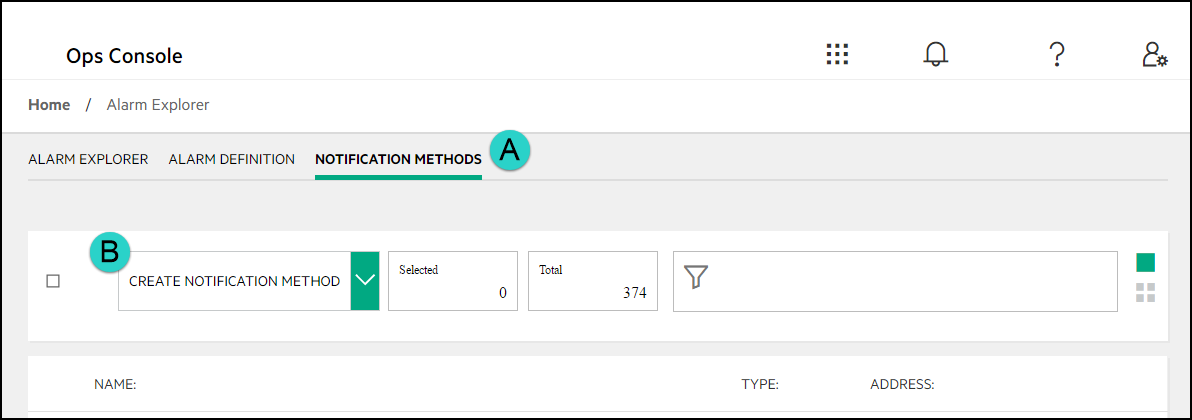The width and height of the screenshot is (1192, 420).
Task: Go to the Home breadcrumb link
Action: click(x=49, y=104)
